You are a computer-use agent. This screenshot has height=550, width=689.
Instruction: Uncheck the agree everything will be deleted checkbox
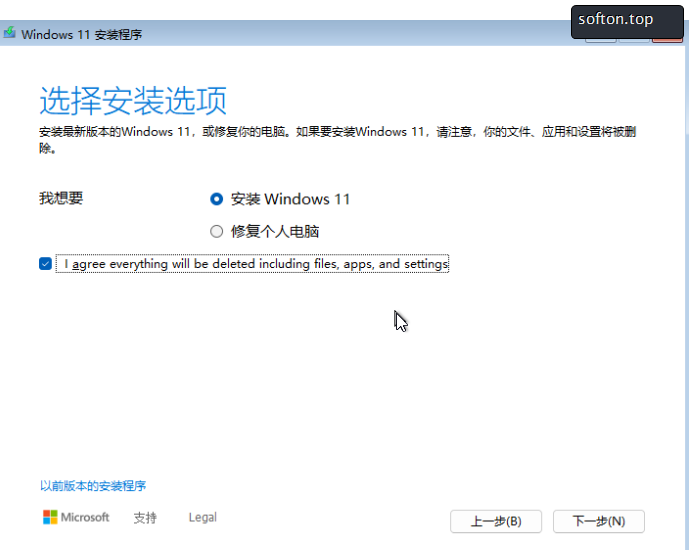pyautogui.click(x=45, y=264)
